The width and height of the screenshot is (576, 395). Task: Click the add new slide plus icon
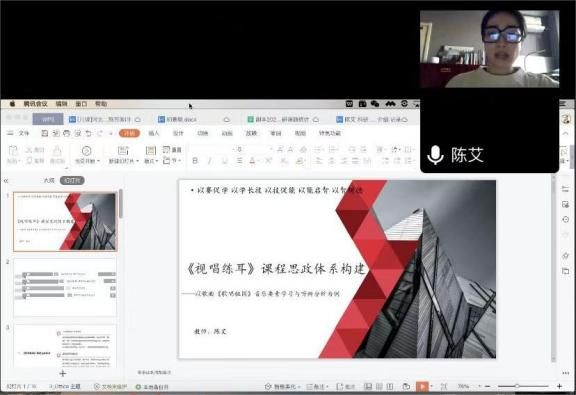pos(63,373)
